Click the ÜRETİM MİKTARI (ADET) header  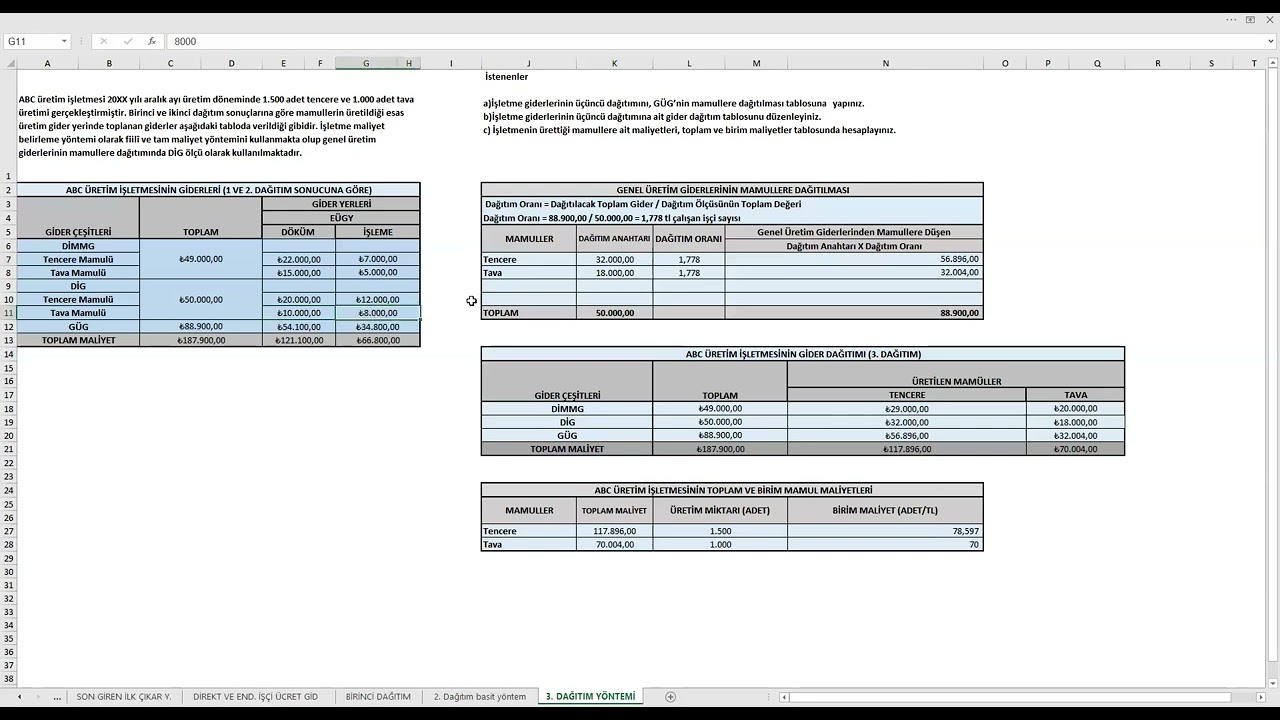tap(720, 510)
